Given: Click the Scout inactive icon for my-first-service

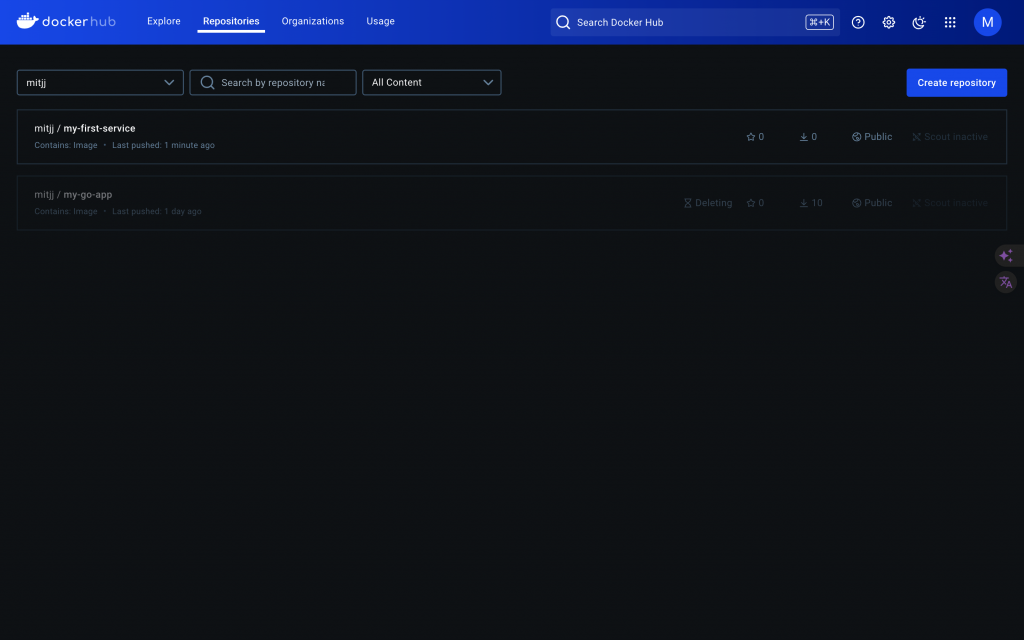Looking at the screenshot, I should point(916,136).
